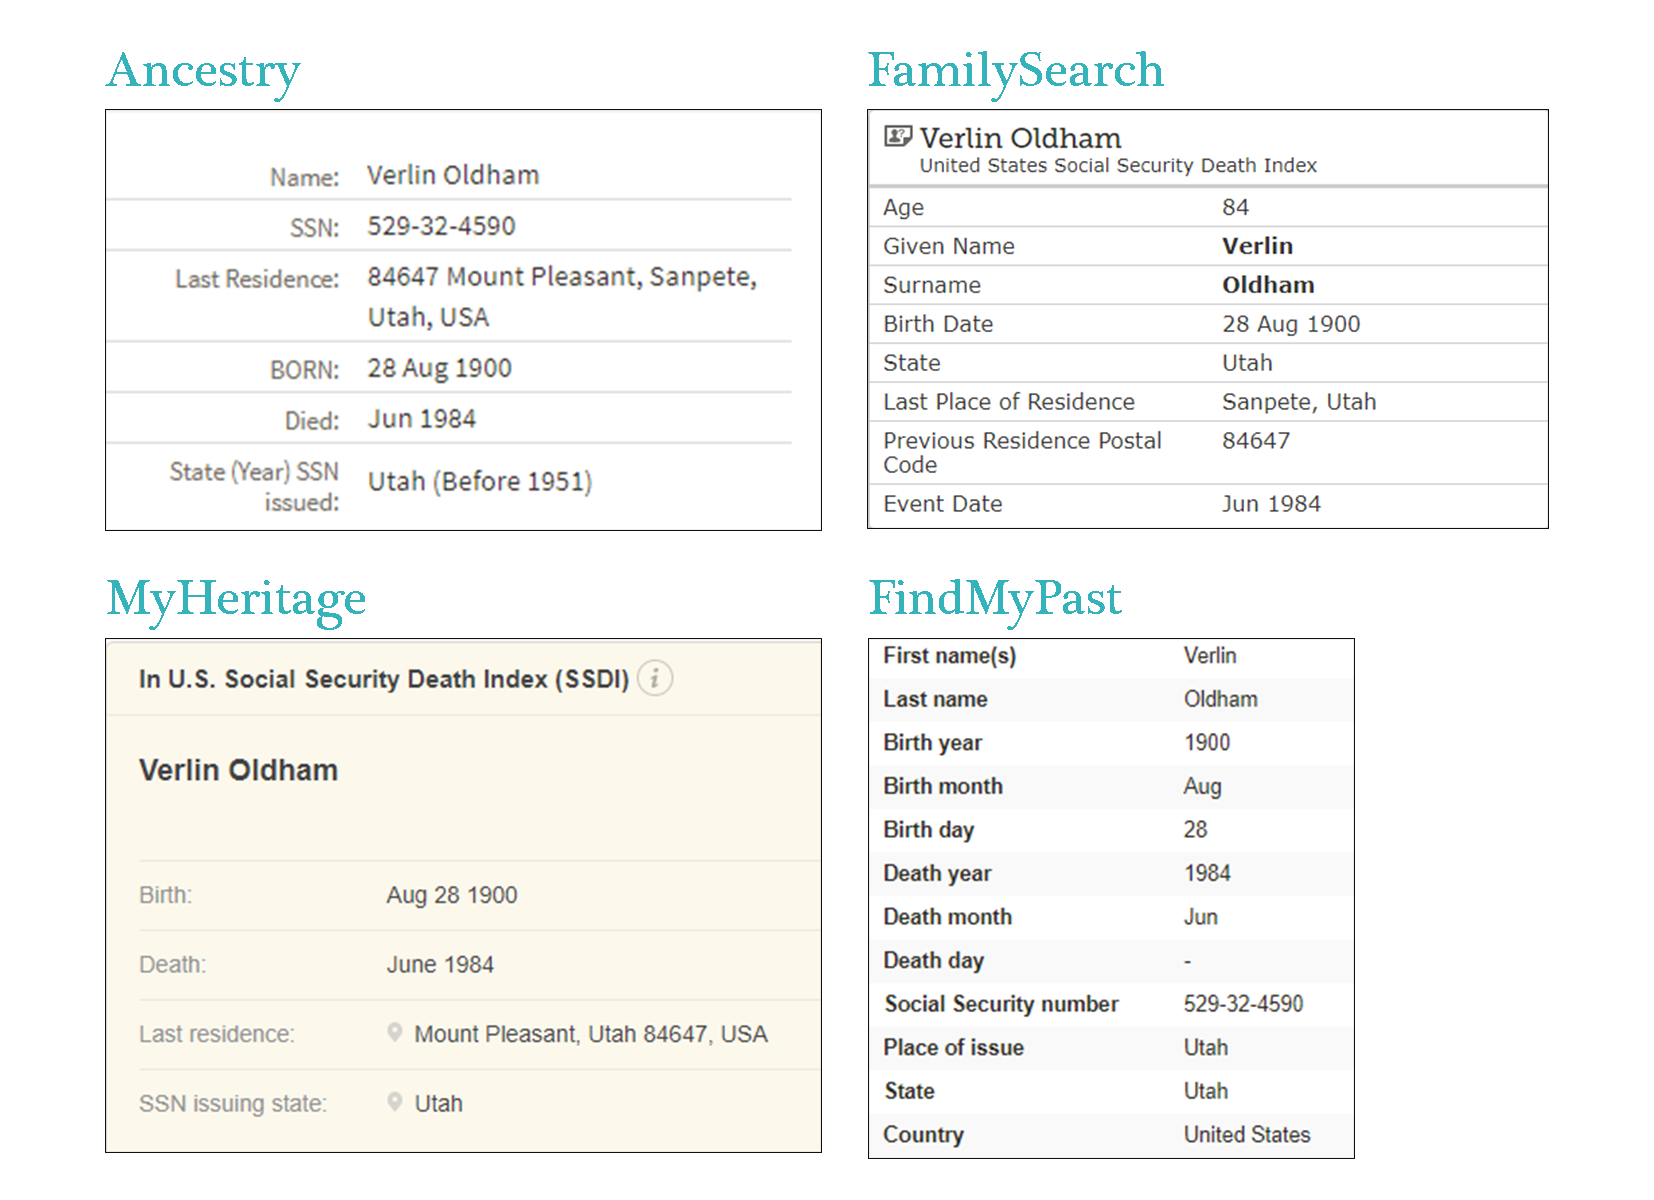The height and width of the screenshot is (1200, 1654).
Task: Click Birth day value 28 in FindMyPast
Action: (x=1196, y=830)
